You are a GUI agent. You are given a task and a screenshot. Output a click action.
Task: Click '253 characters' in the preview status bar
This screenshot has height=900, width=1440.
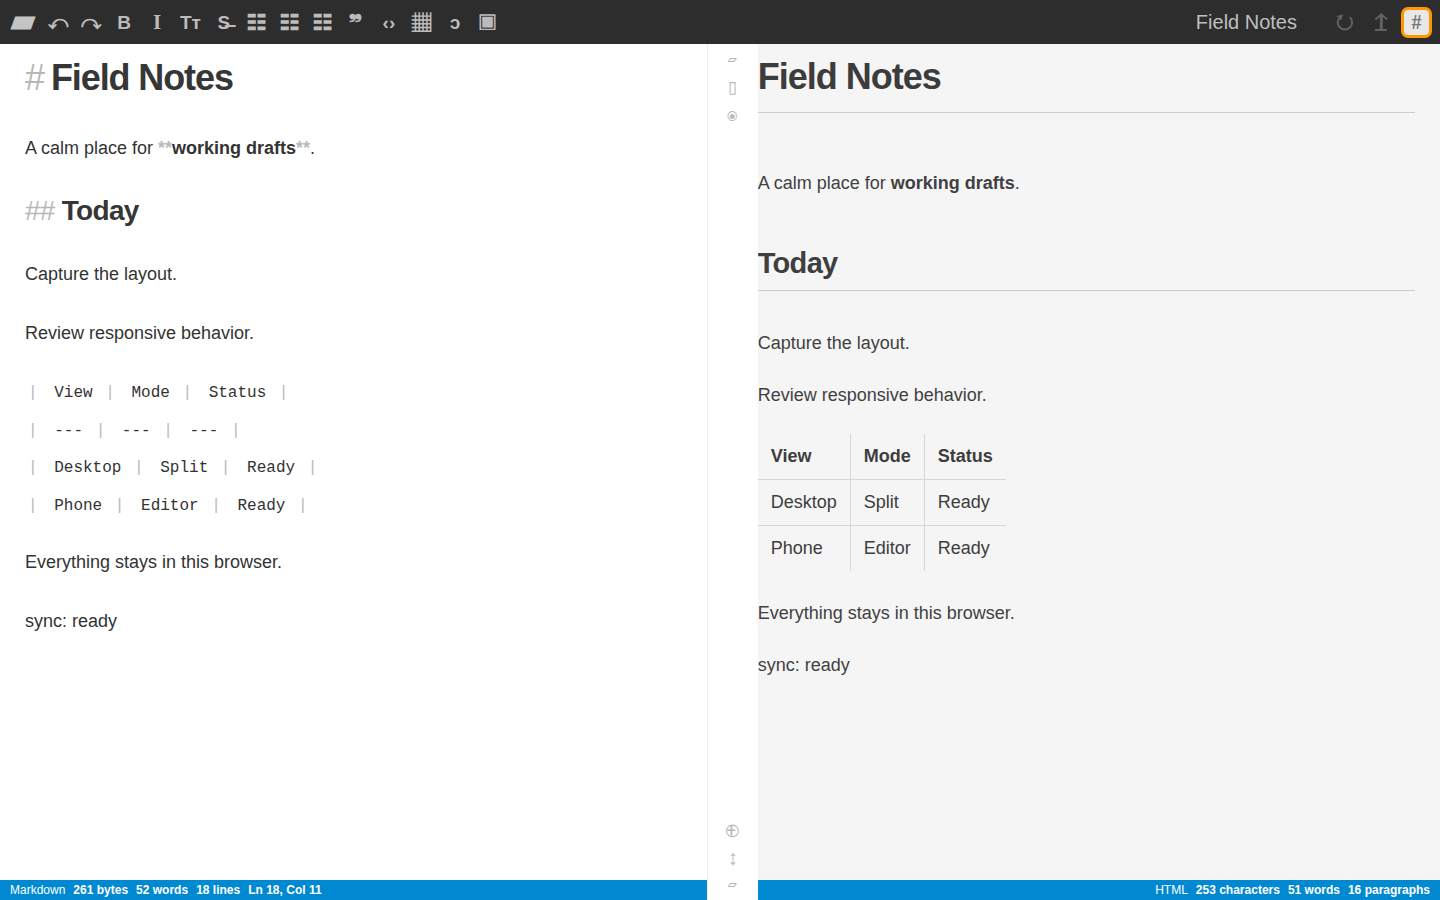(x=1238, y=890)
